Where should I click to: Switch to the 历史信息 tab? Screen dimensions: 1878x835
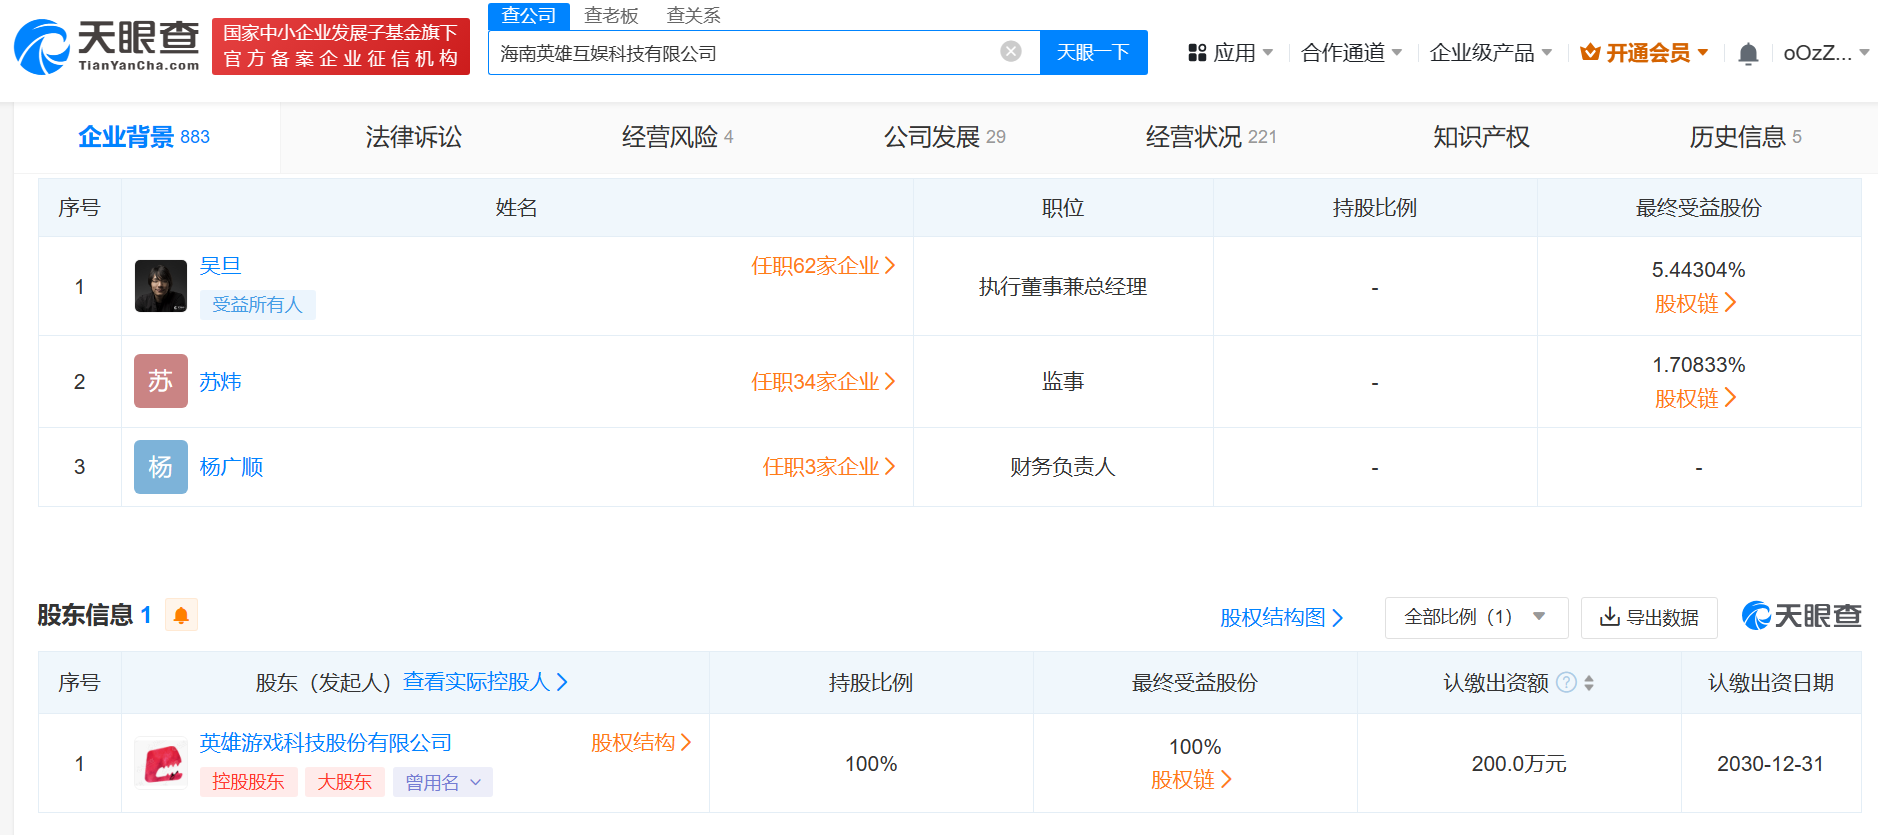1746,137
